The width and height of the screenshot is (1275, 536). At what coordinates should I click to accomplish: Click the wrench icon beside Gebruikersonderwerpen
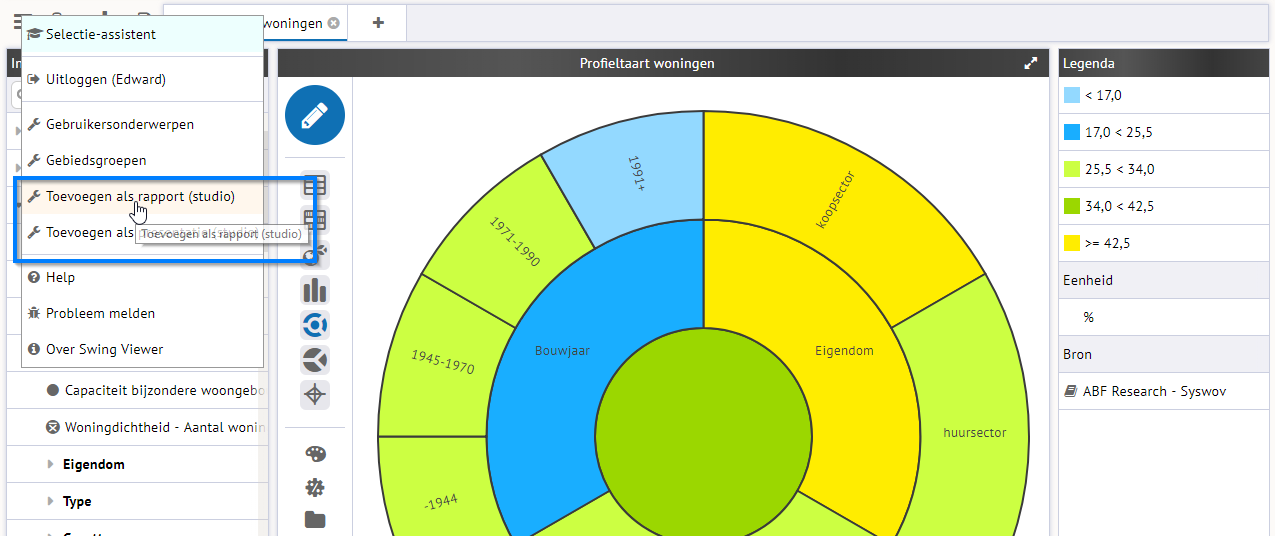tap(34, 124)
